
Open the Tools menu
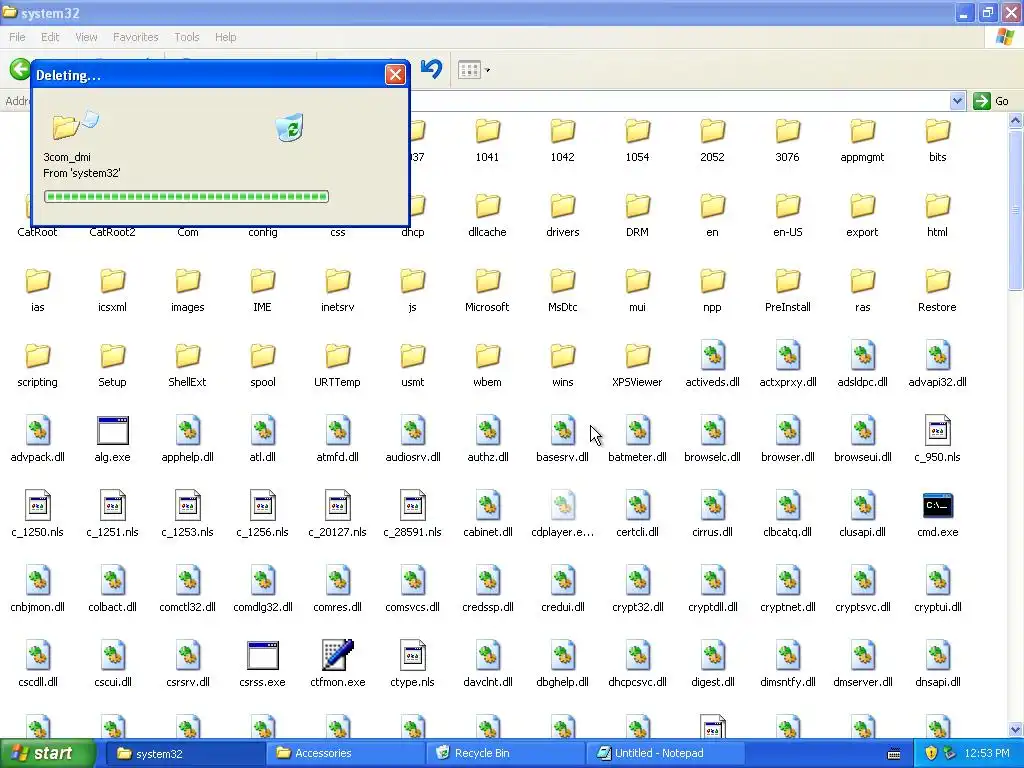pyautogui.click(x=186, y=37)
